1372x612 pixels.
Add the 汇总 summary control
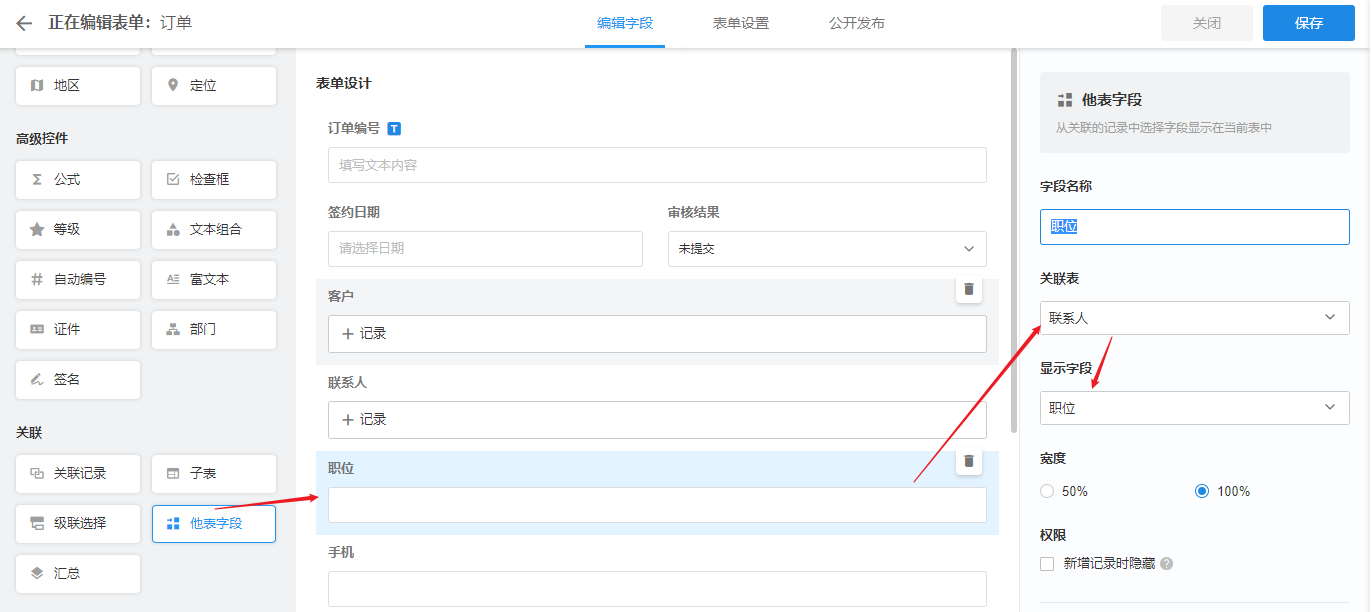[x=78, y=574]
